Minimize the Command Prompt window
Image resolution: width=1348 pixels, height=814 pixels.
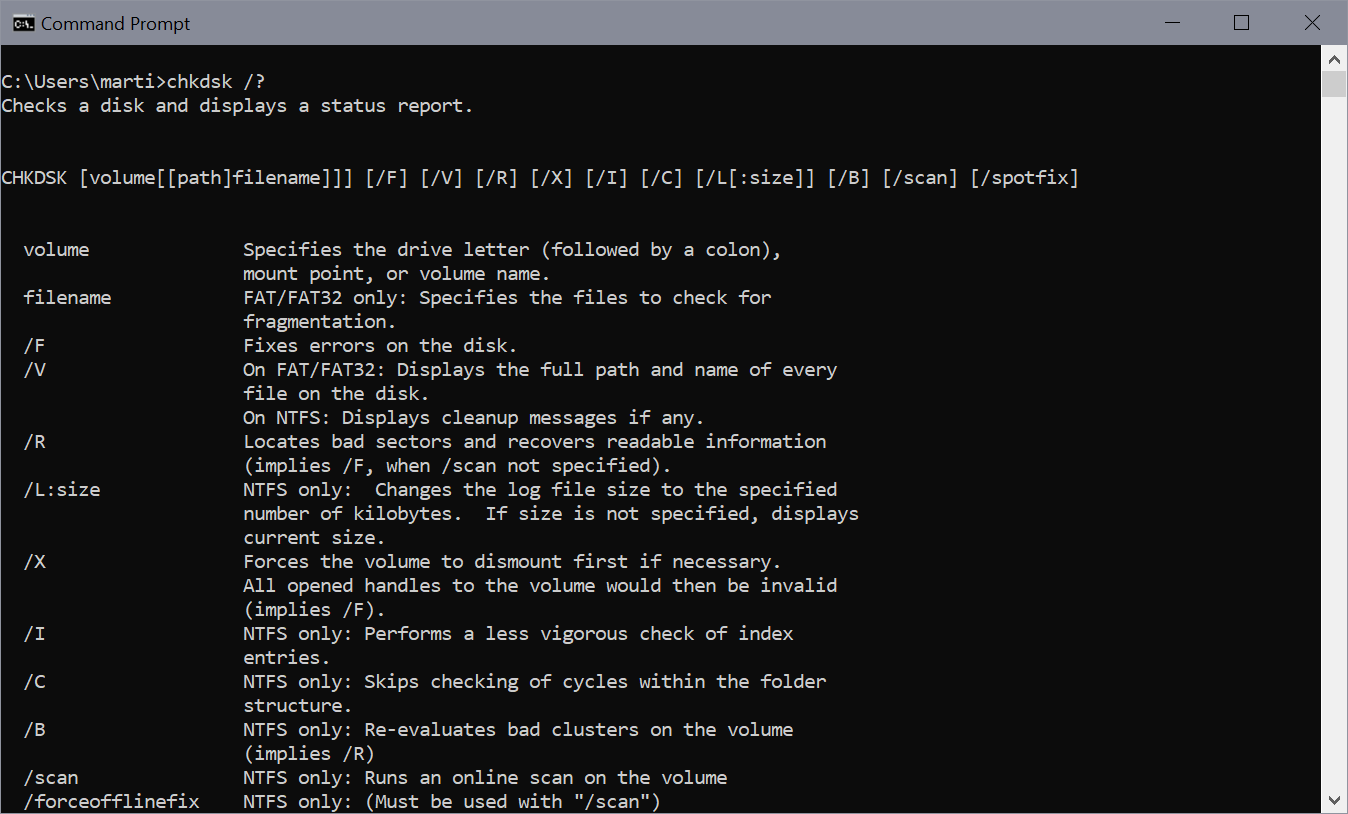click(1170, 23)
